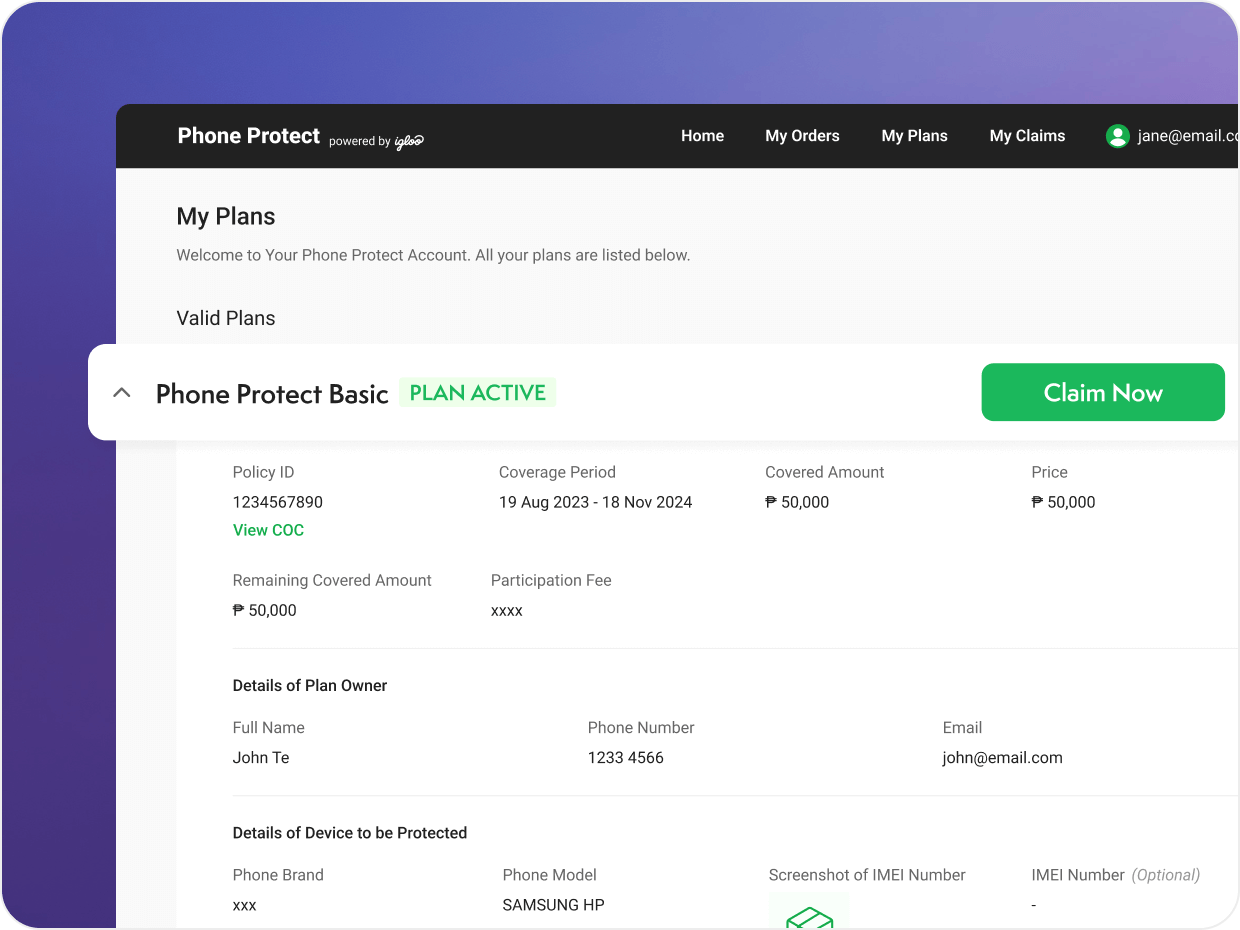Open the account menu via the avatar icon
1240x930 pixels.
coord(1117,136)
